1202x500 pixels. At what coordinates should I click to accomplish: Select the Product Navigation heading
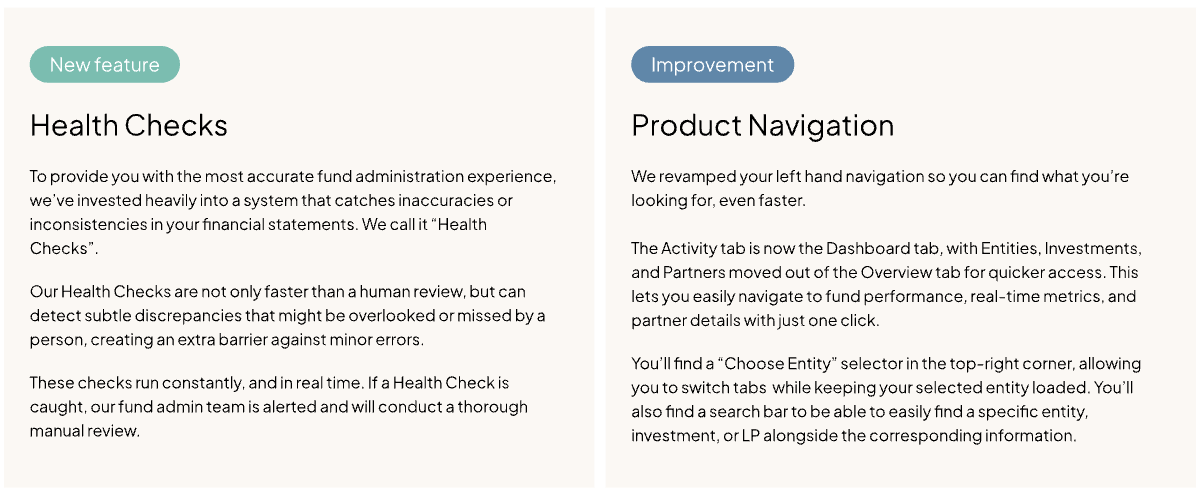762,125
